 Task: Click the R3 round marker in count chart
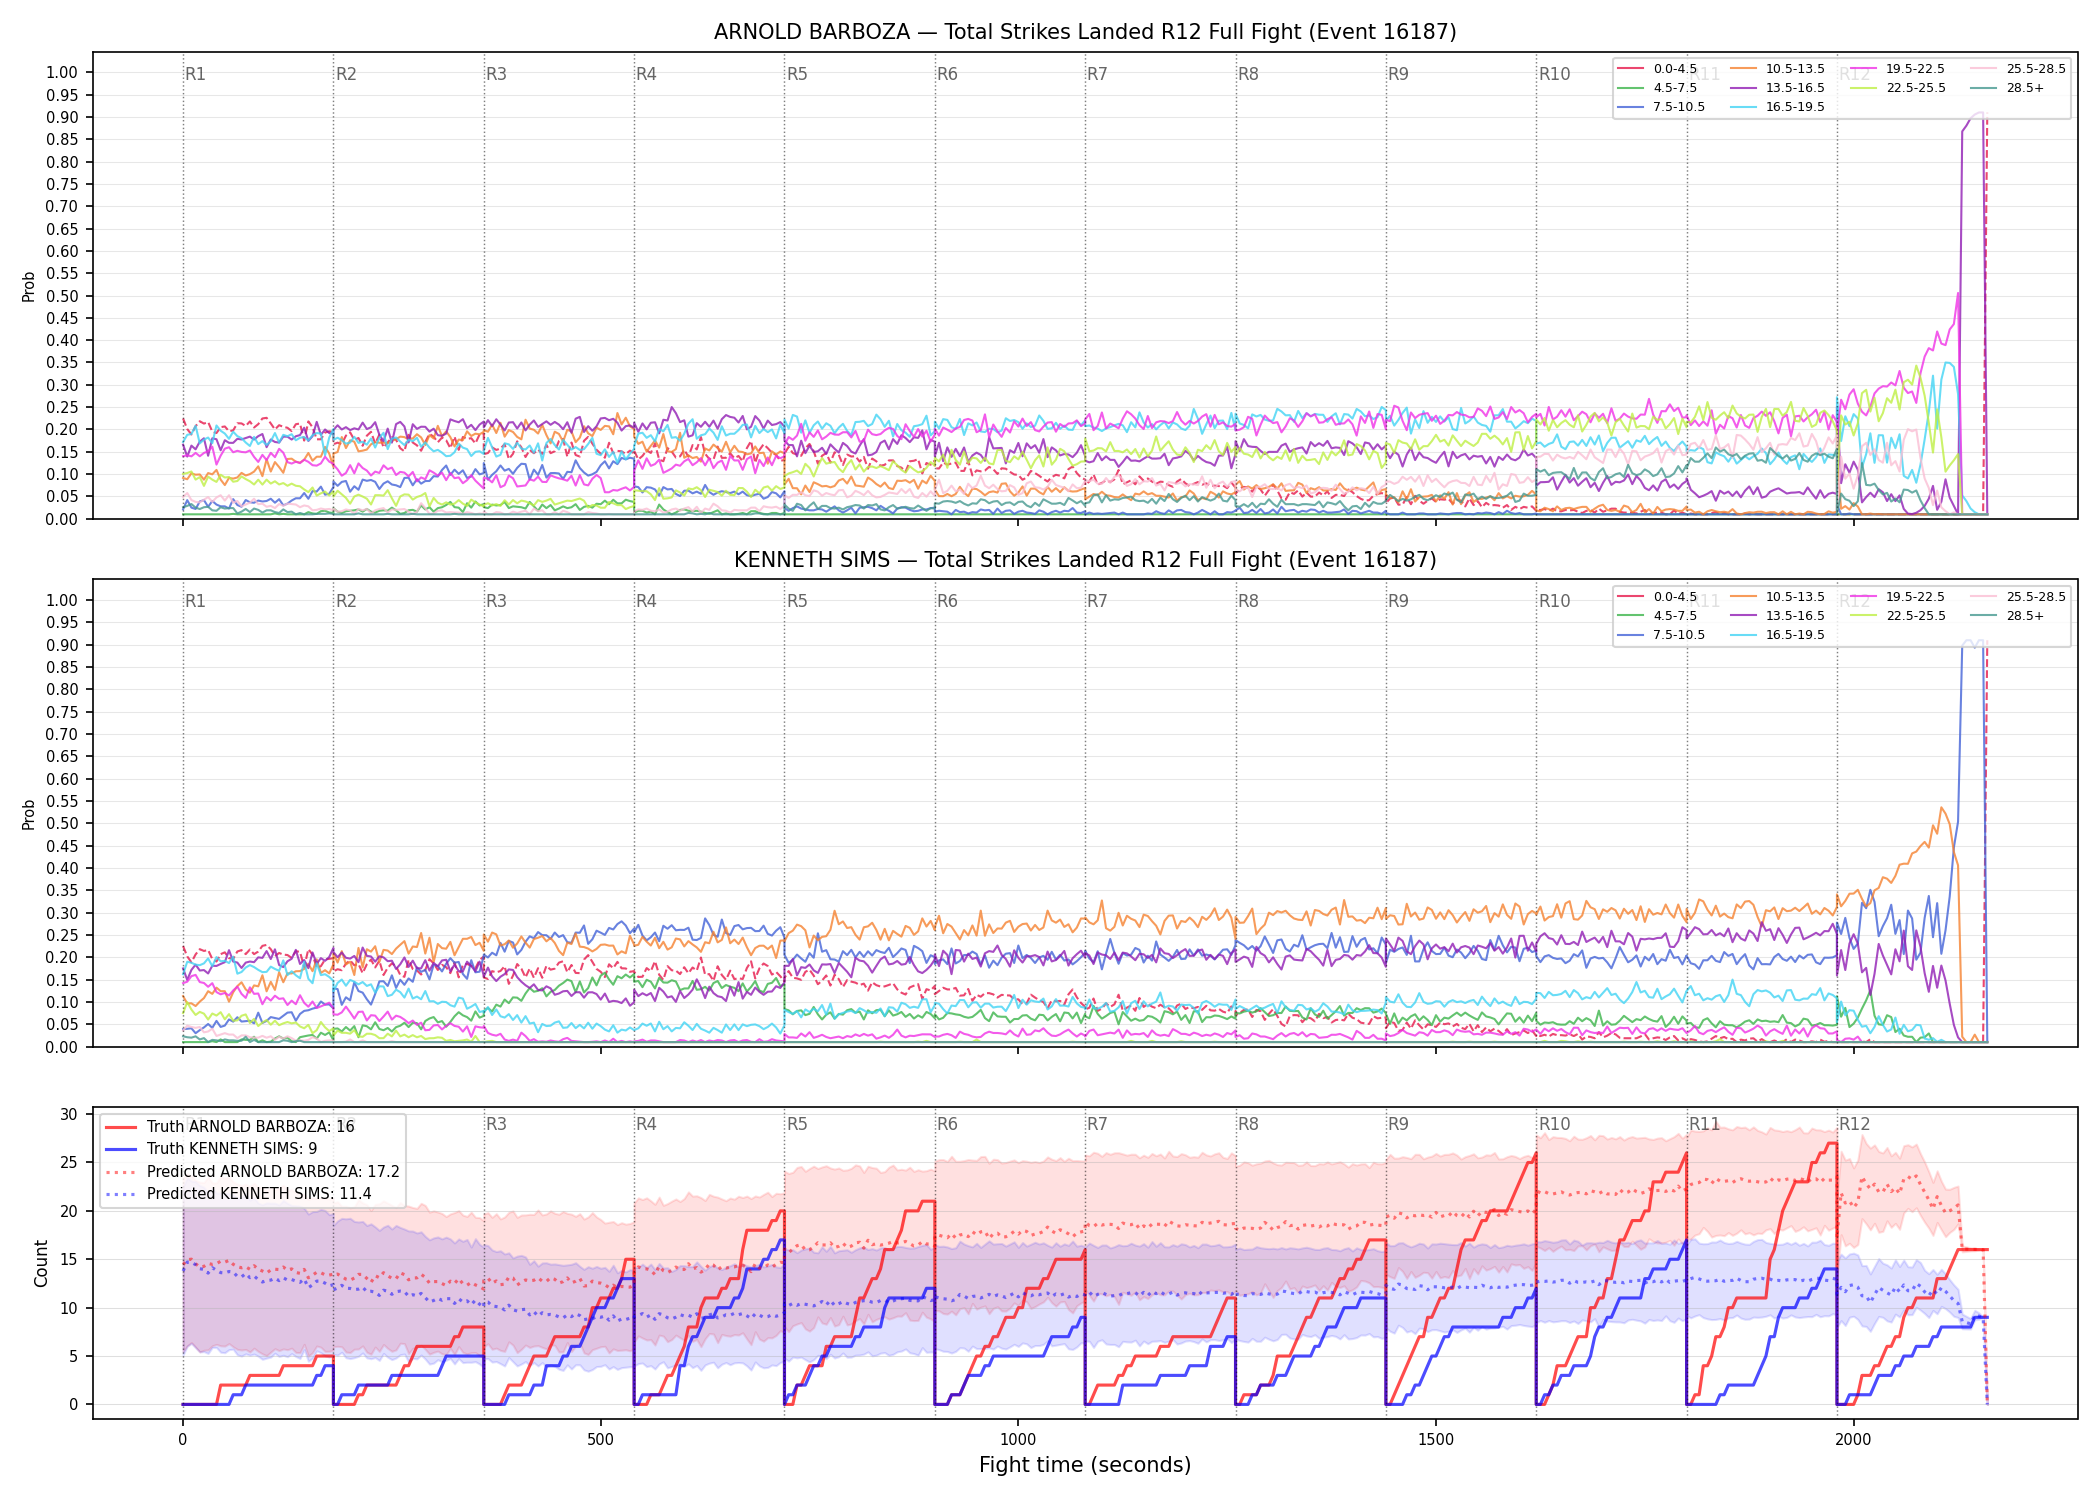[496, 1124]
